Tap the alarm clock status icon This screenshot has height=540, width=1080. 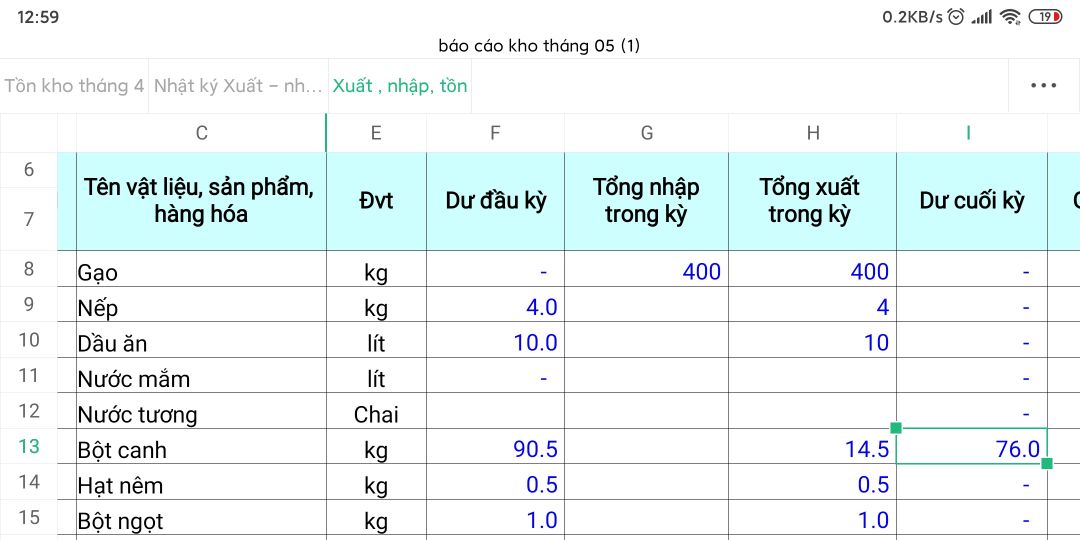coord(957,17)
